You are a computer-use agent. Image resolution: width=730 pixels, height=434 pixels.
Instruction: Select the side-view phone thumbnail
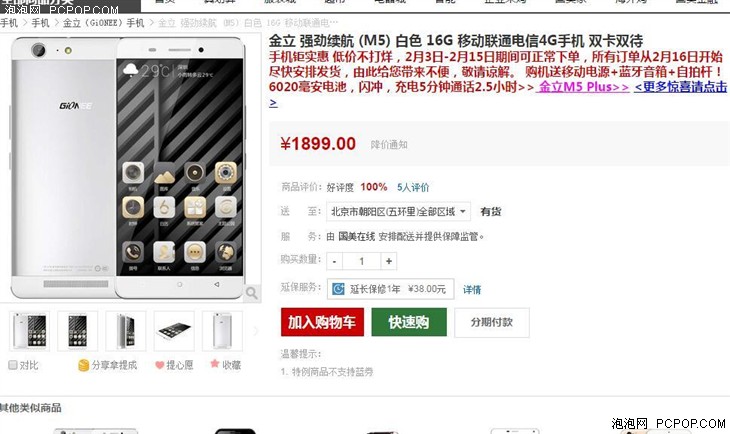coord(126,331)
